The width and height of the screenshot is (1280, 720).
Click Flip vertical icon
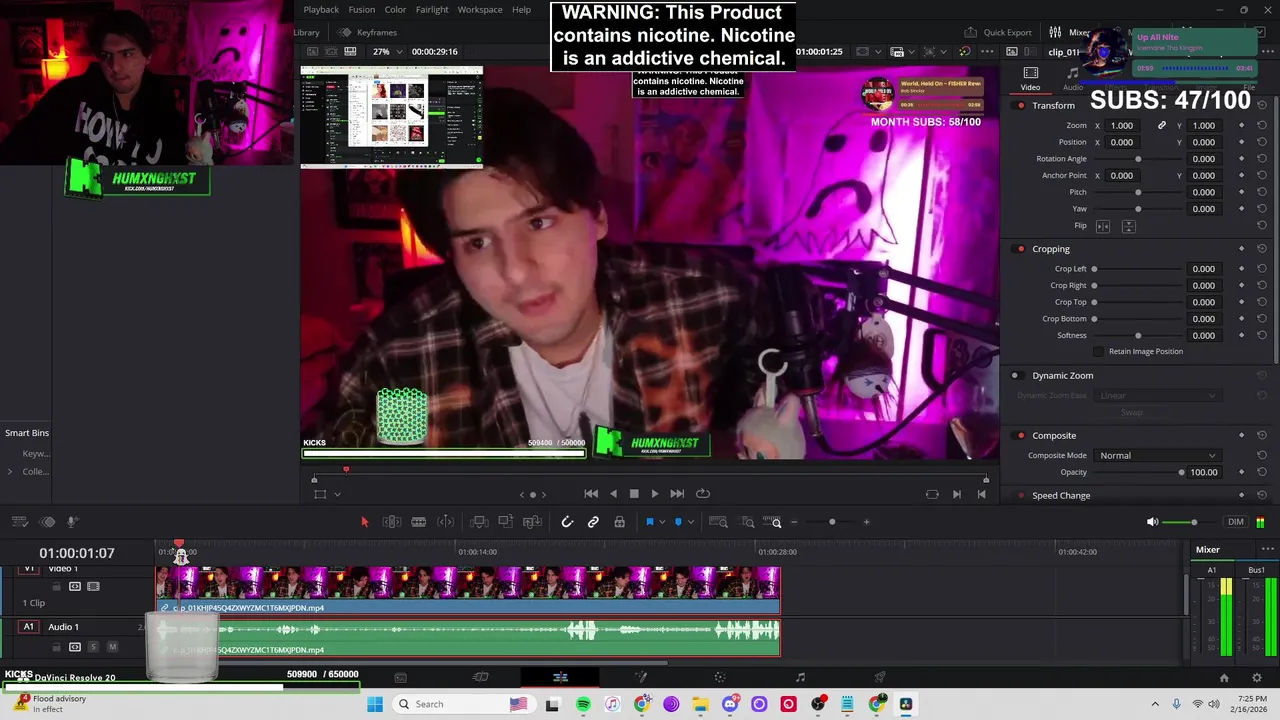tap(1128, 227)
